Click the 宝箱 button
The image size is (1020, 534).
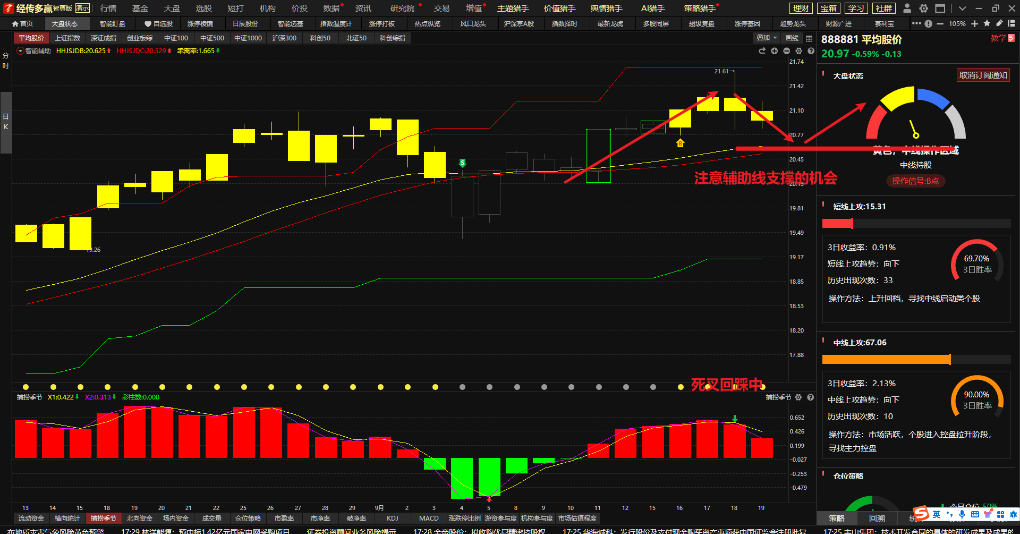coord(829,8)
